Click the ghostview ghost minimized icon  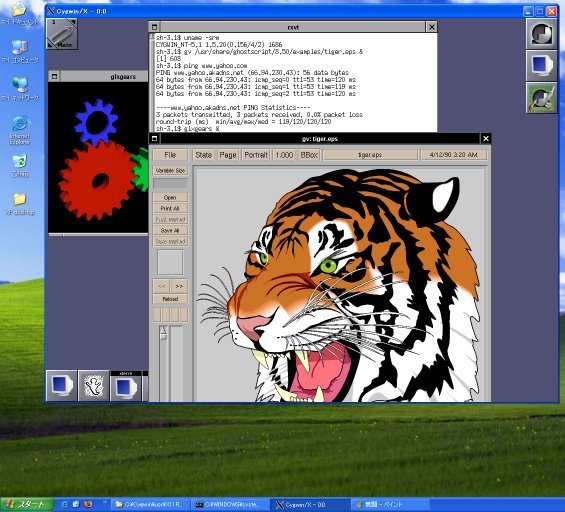click(94, 386)
